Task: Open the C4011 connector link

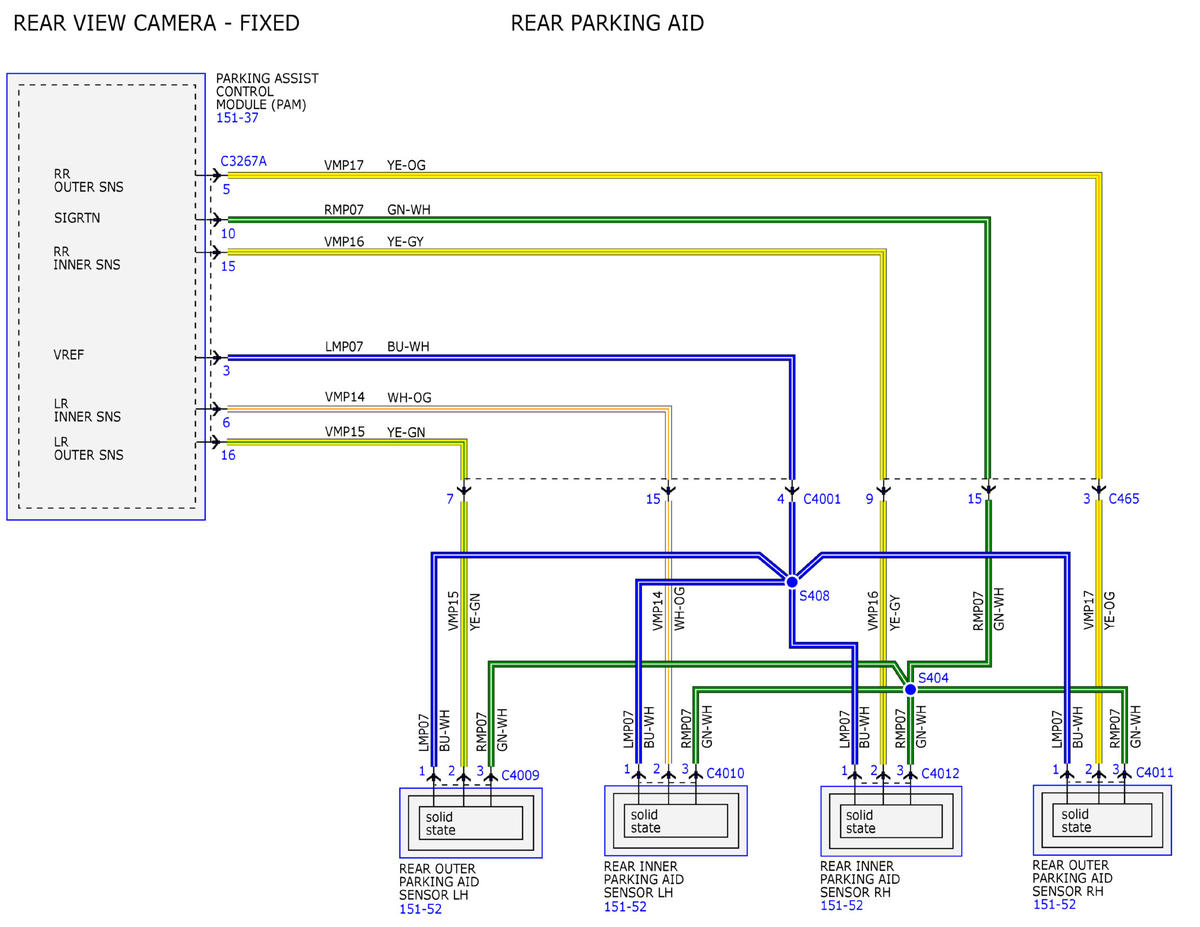Action: (1154, 772)
